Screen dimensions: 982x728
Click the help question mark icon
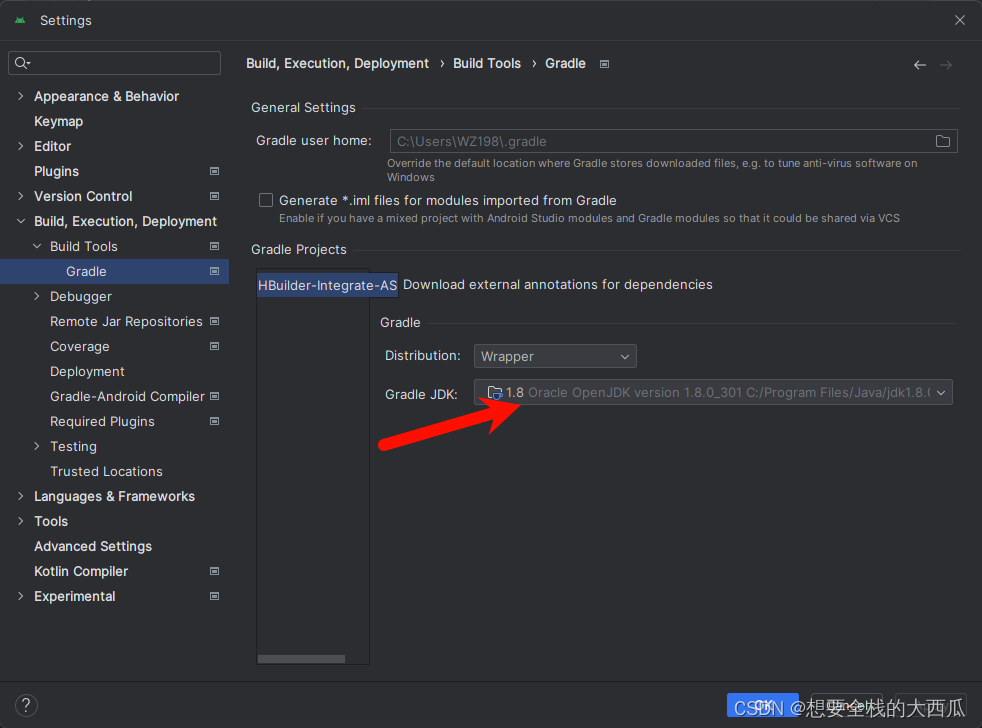(27, 705)
